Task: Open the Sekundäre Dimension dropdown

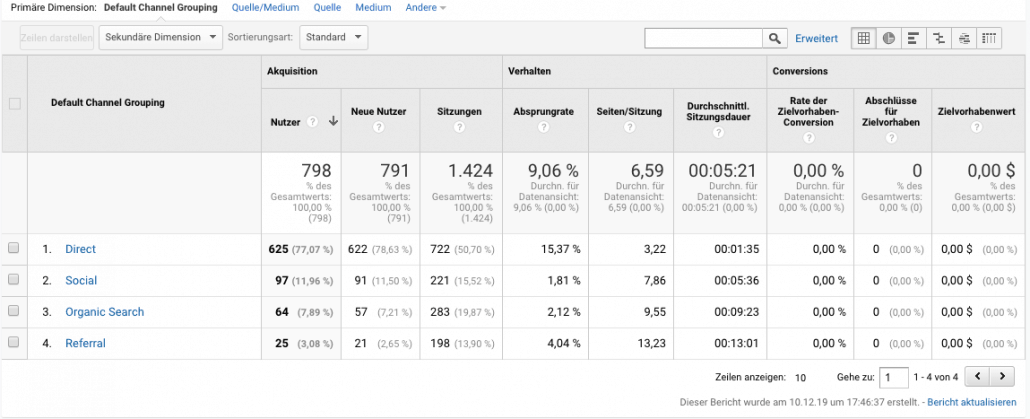Action: tap(161, 38)
